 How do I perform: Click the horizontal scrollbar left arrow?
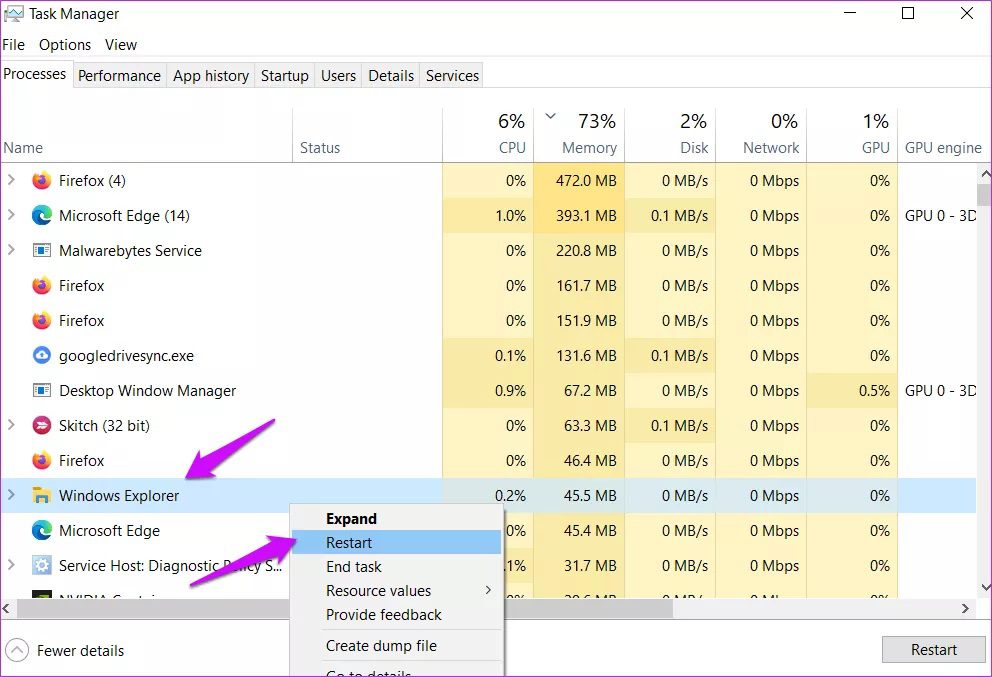6,609
